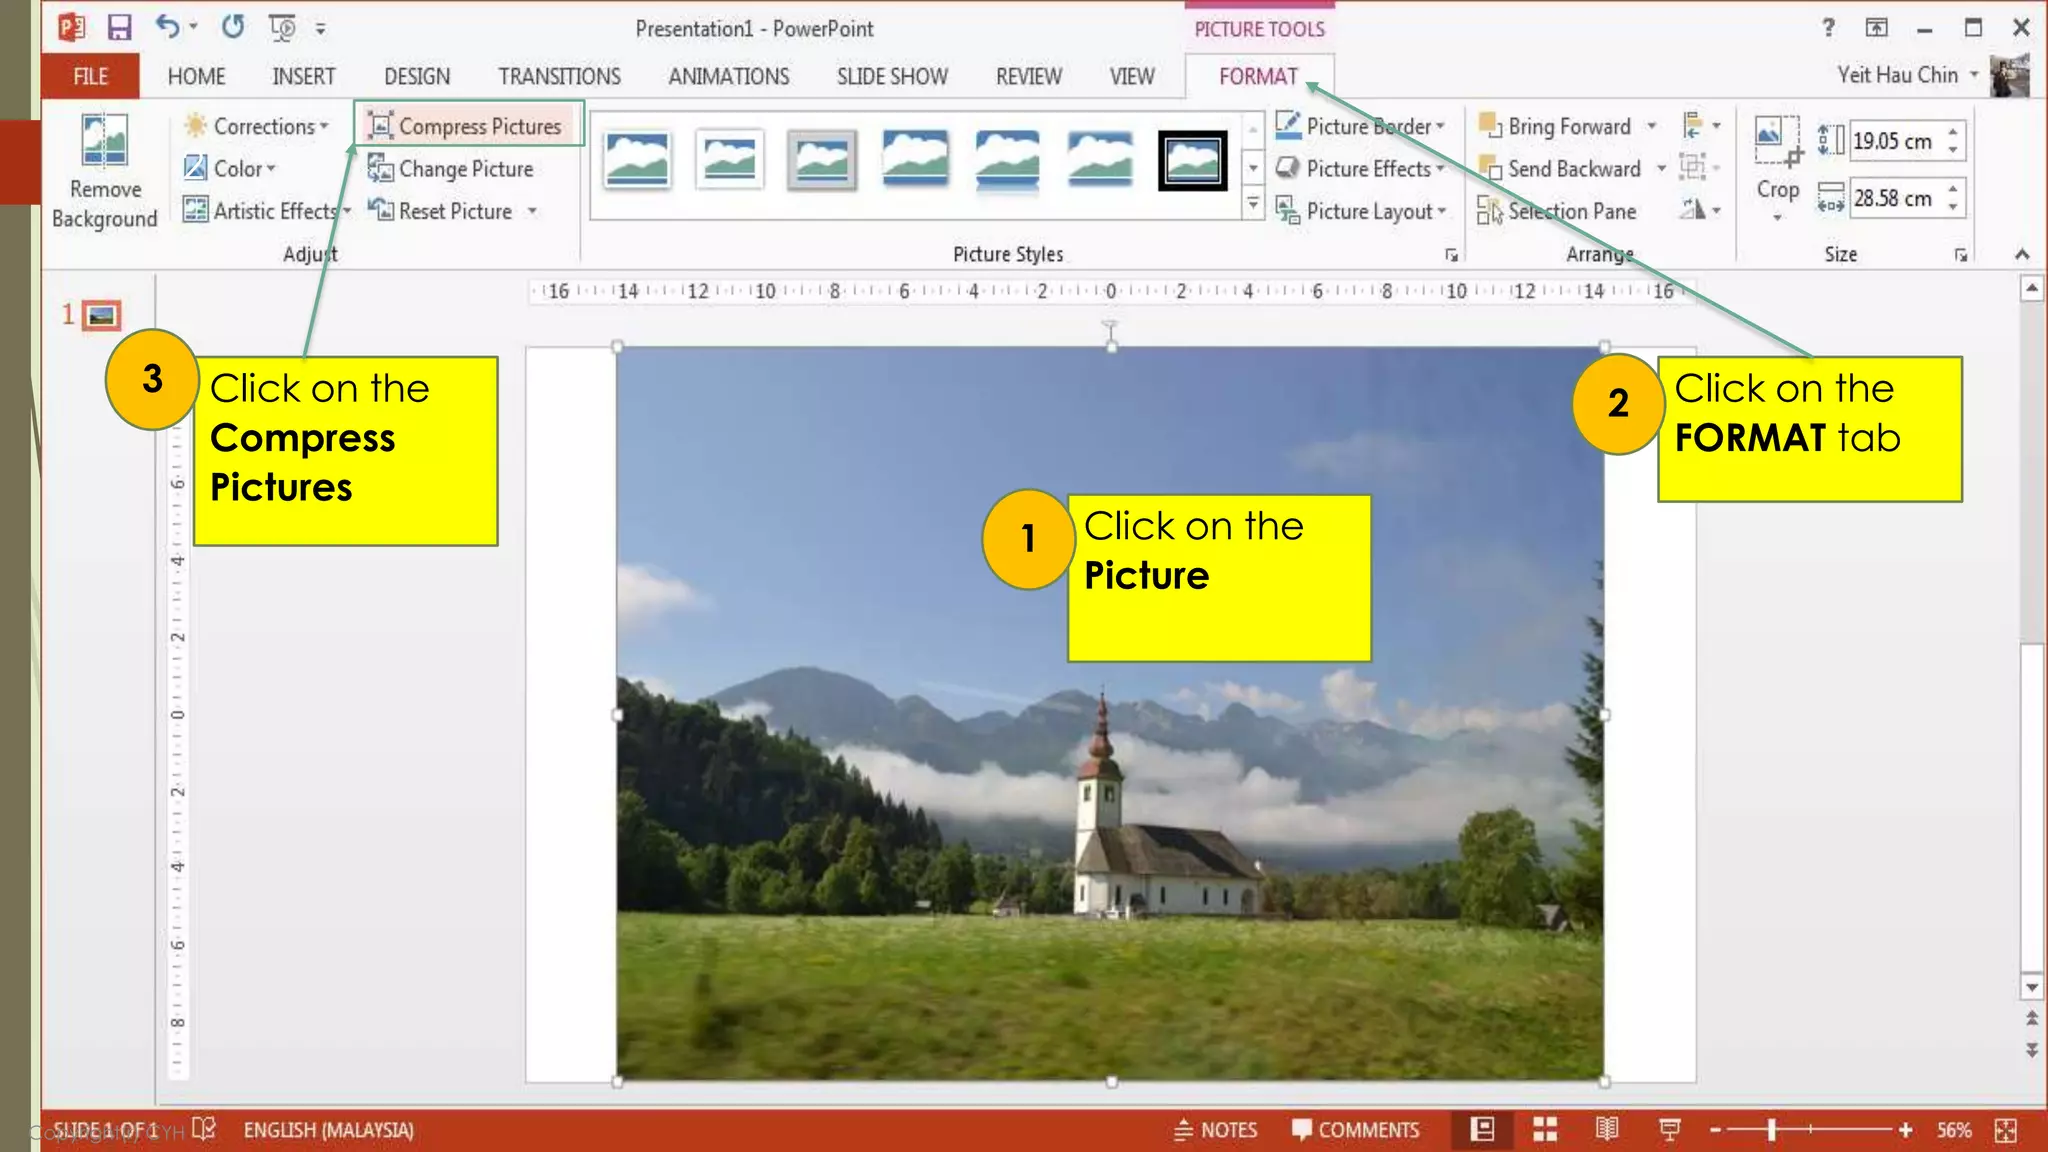Click the Reset Picture button
Screen dimensions: 2048x1152
click(x=441, y=211)
